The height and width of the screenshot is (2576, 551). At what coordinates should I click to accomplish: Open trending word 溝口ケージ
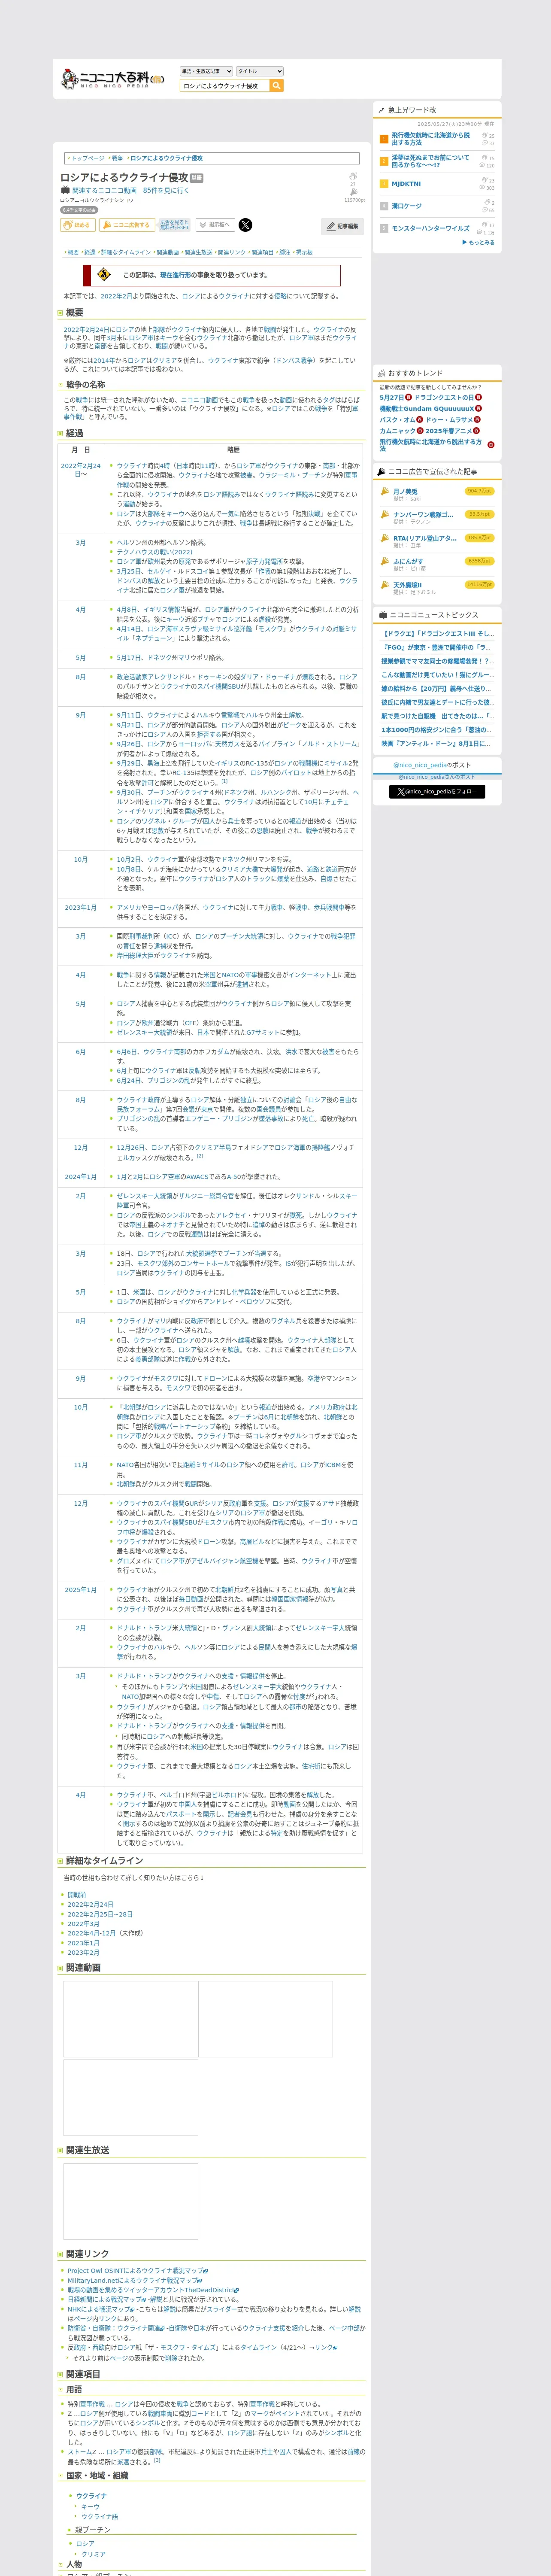point(406,206)
